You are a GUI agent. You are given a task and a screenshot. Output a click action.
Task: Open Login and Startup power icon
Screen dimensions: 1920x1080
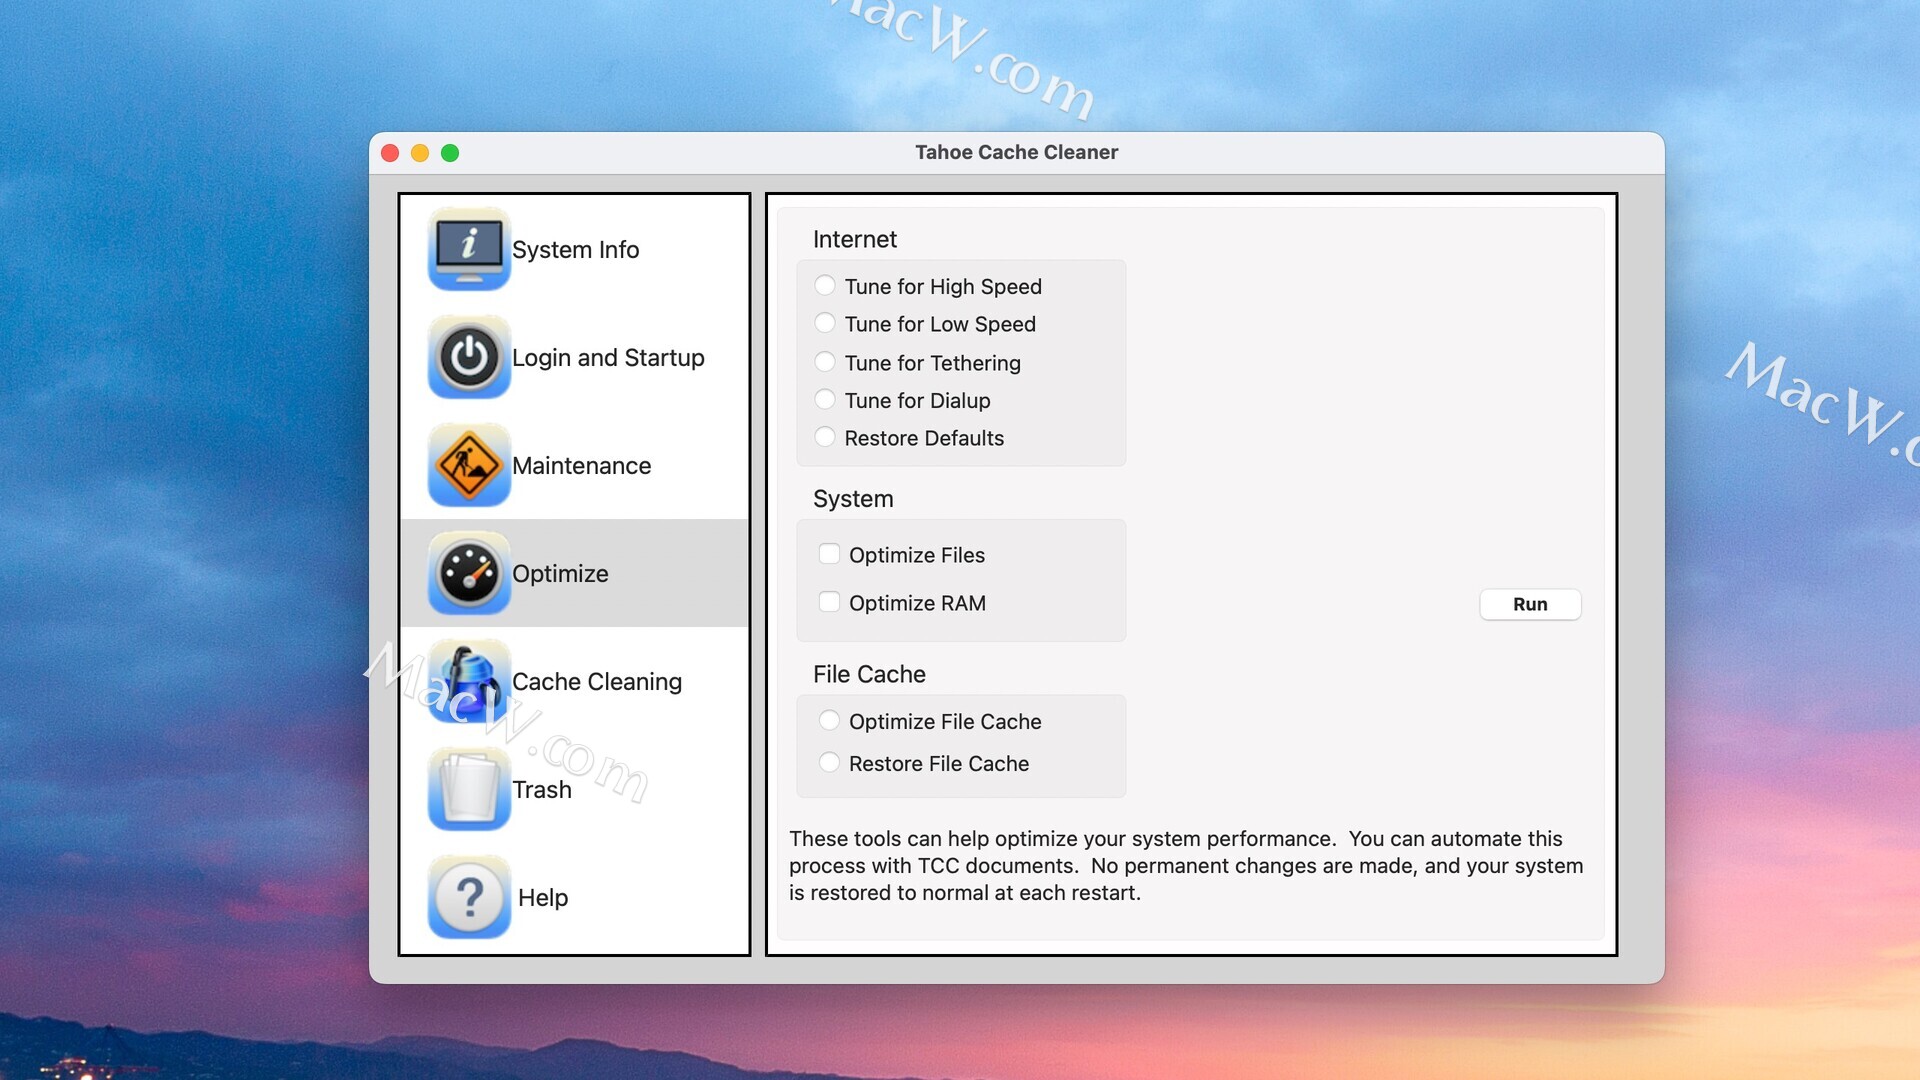point(469,357)
